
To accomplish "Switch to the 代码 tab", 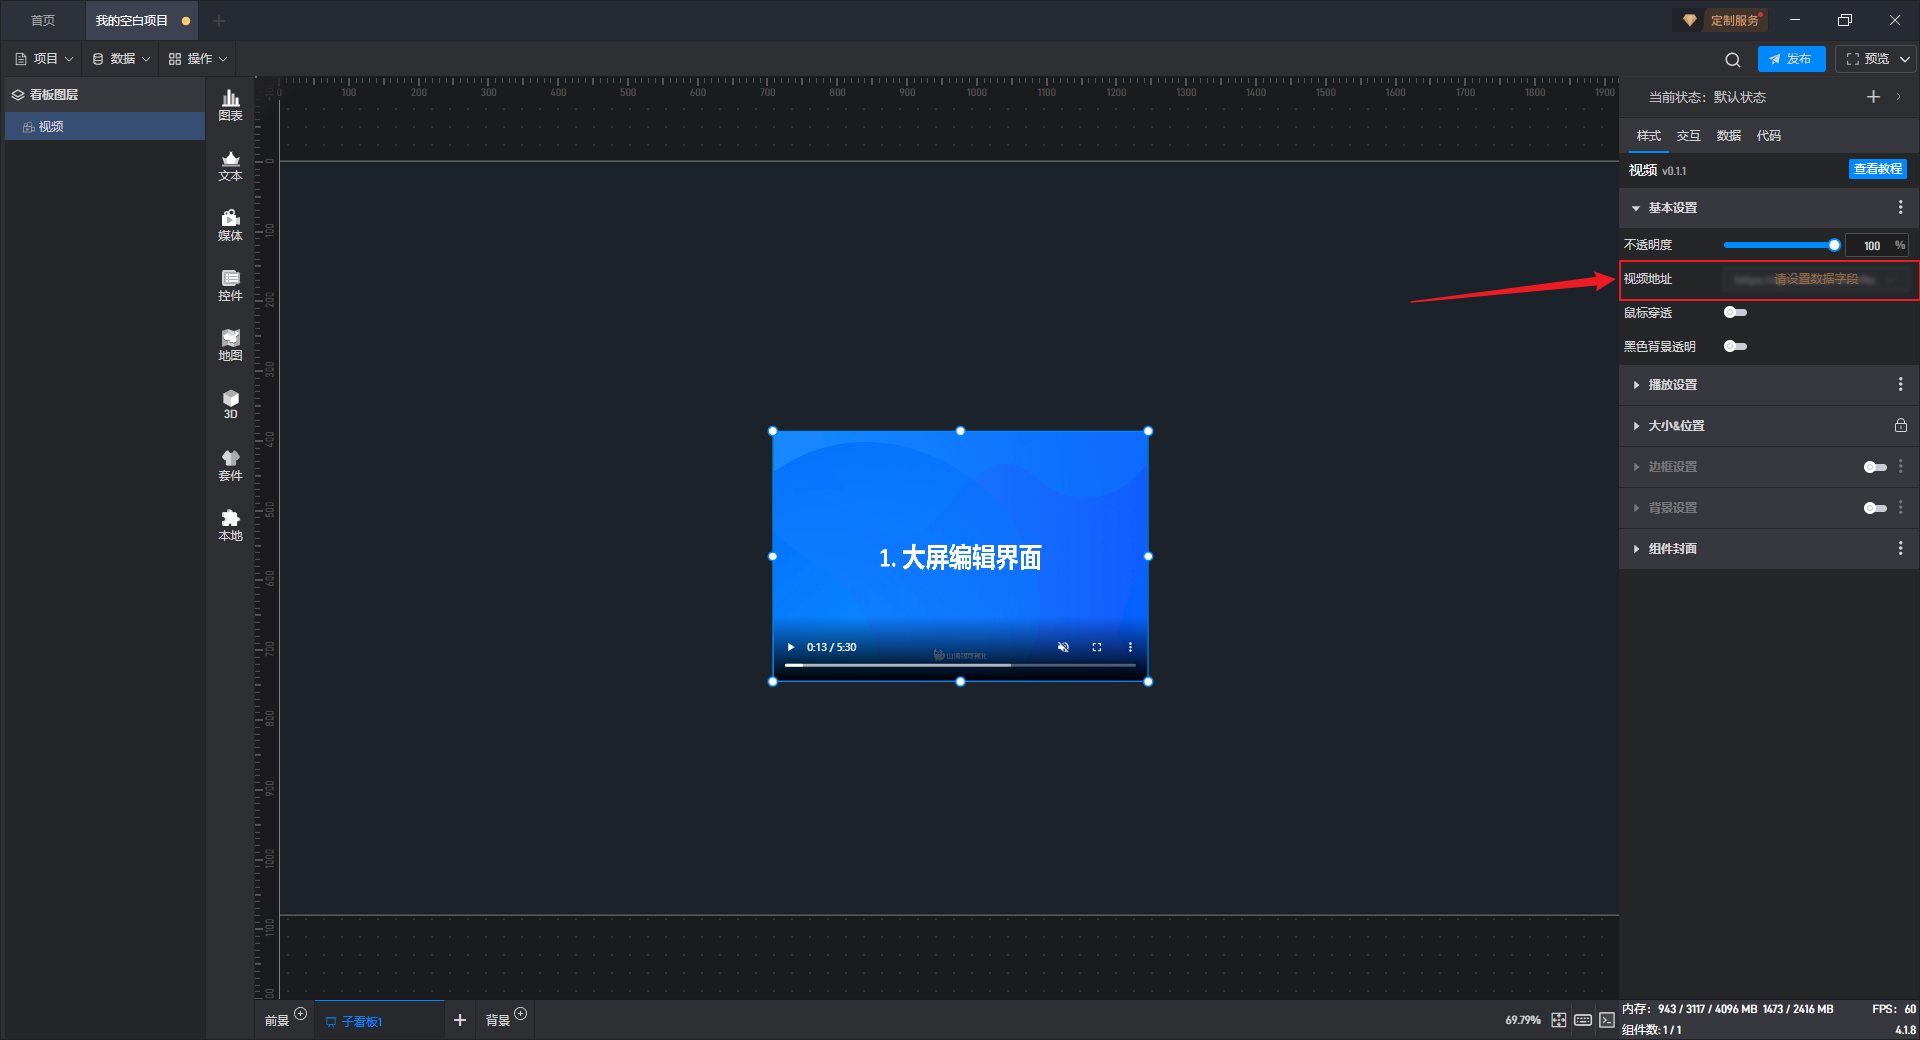I will (1768, 135).
